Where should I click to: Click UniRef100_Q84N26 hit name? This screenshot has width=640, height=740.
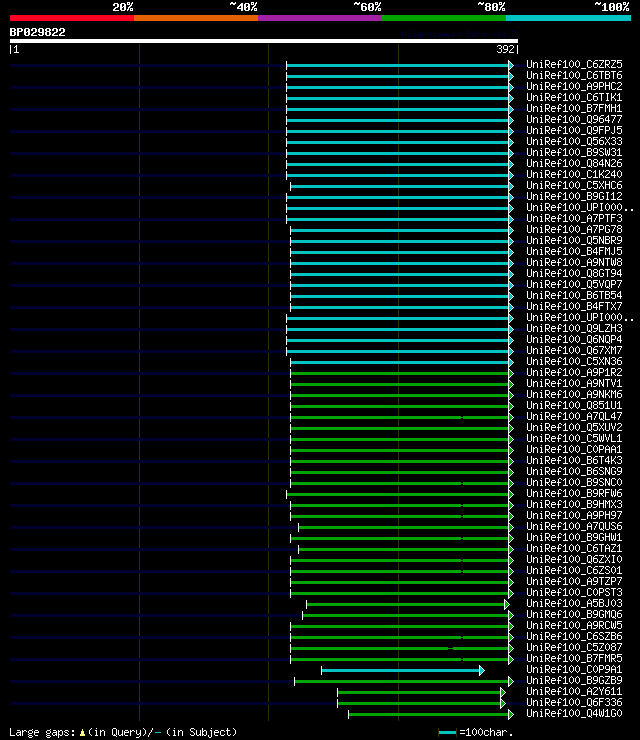(x=574, y=163)
